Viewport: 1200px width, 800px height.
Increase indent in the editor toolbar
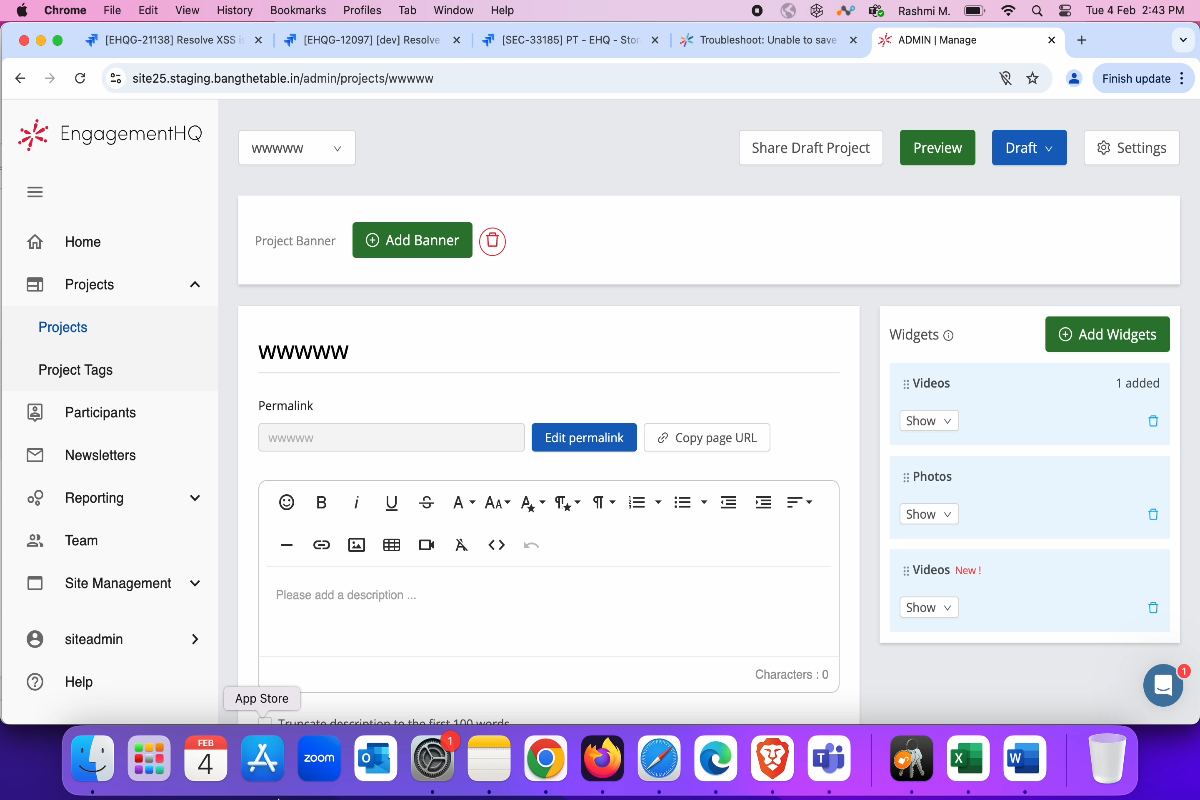pyautogui.click(x=763, y=502)
